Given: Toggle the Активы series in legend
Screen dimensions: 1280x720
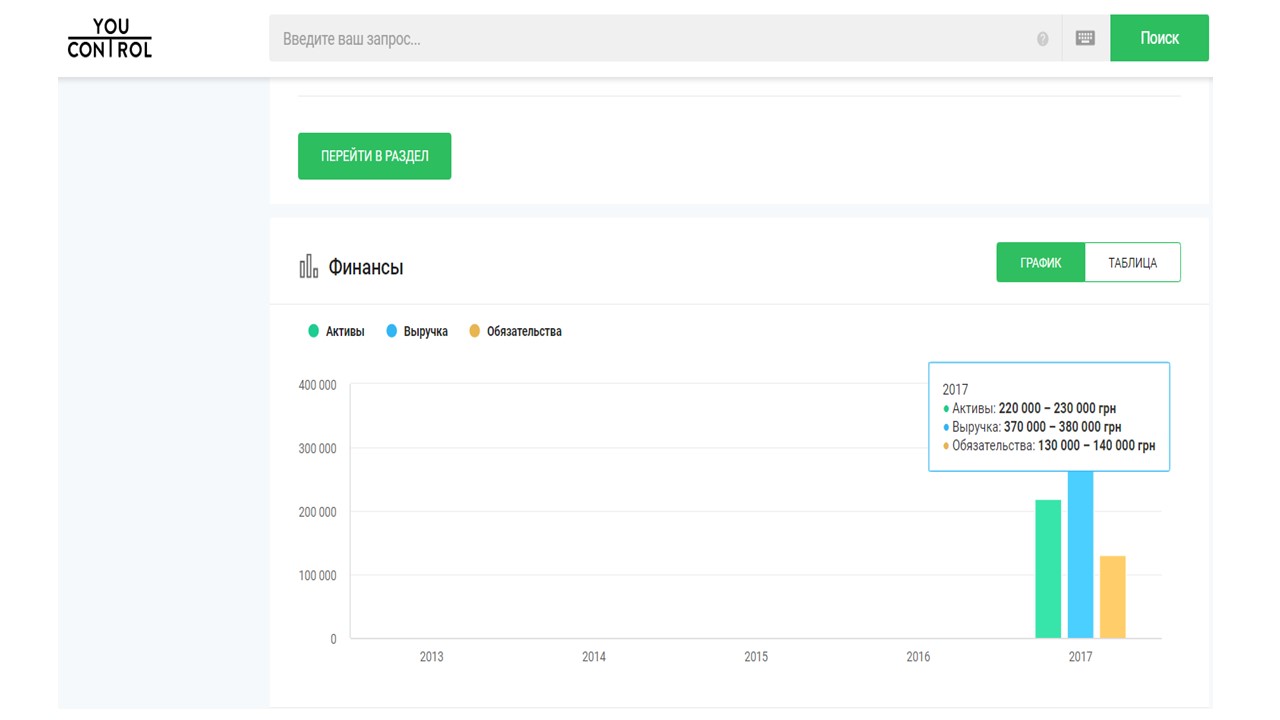Looking at the screenshot, I should point(336,331).
